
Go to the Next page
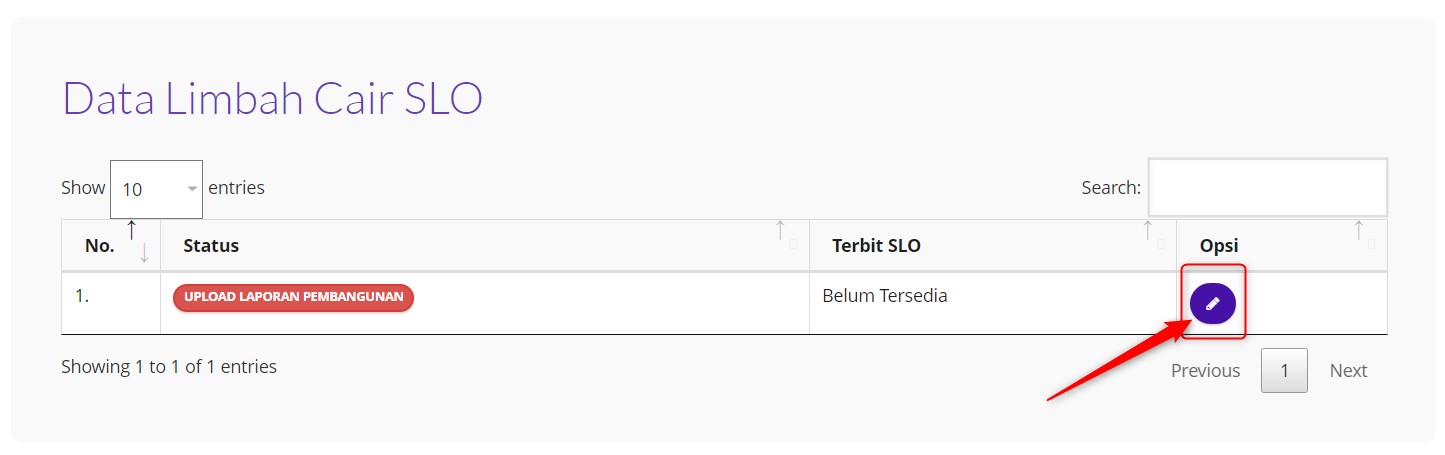pyautogui.click(x=1348, y=370)
